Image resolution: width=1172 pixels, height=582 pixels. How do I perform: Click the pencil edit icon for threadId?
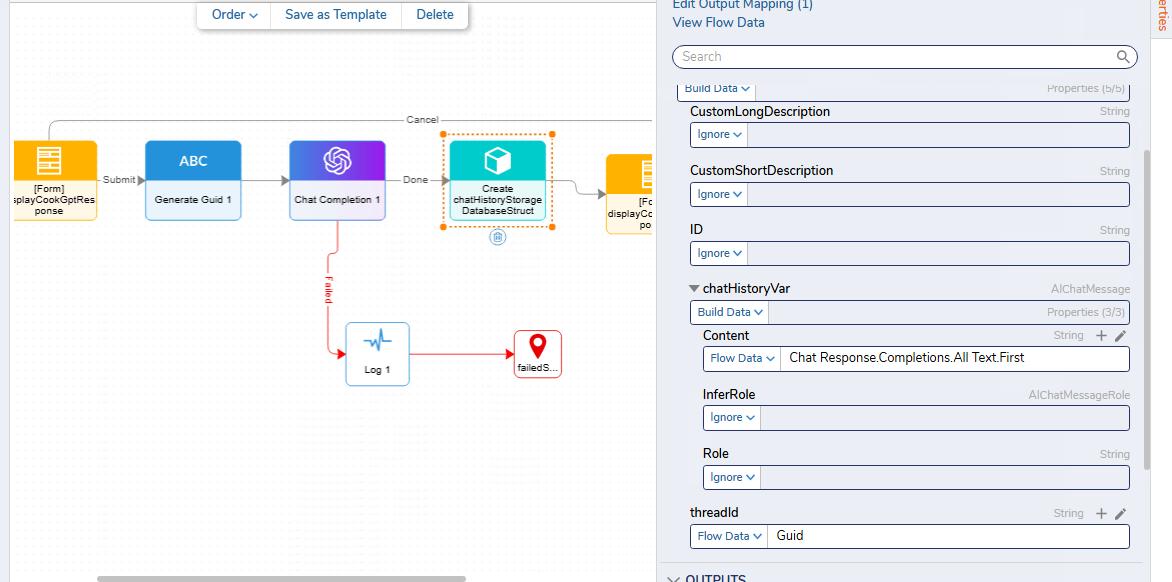click(x=1120, y=514)
